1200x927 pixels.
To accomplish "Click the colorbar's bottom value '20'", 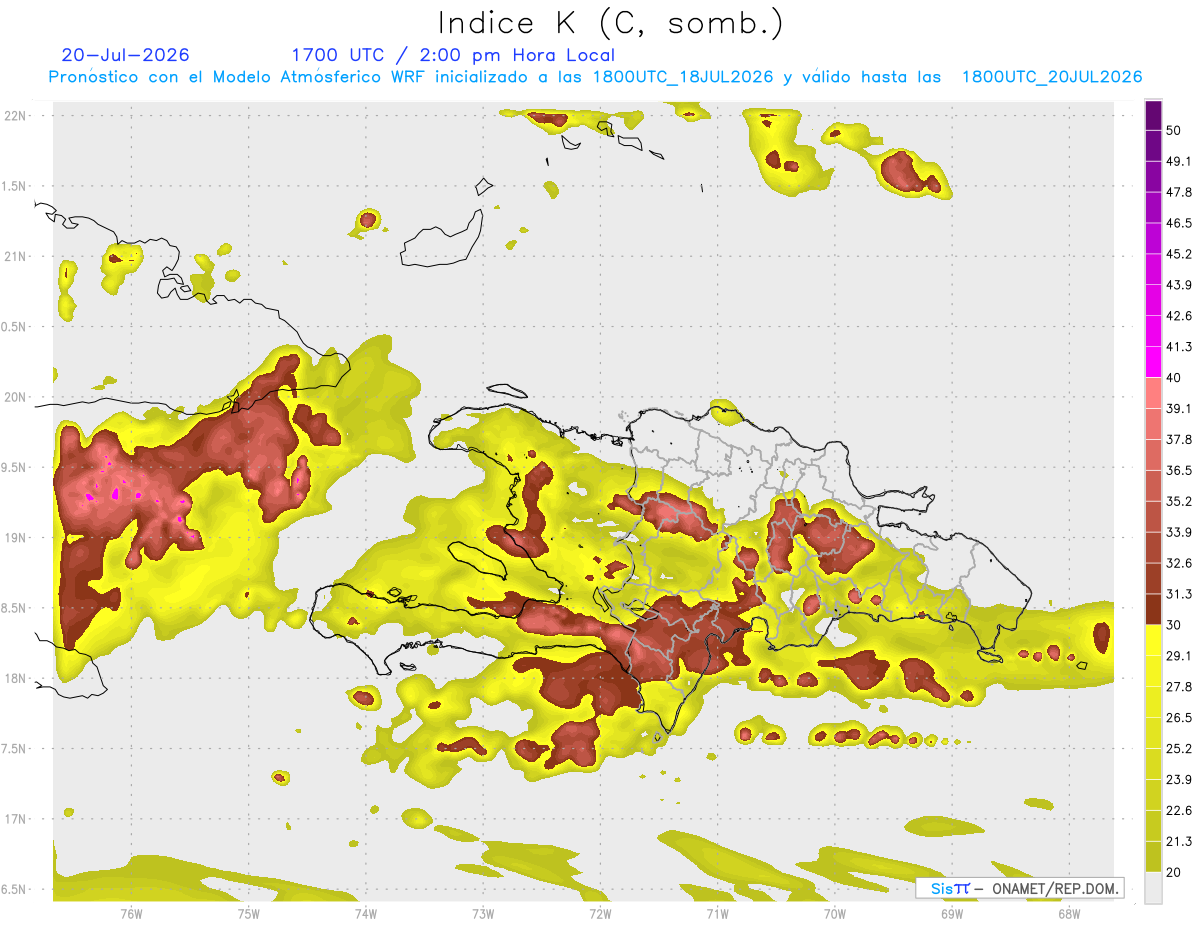I will pyautogui.click(x=1174, y=872).
